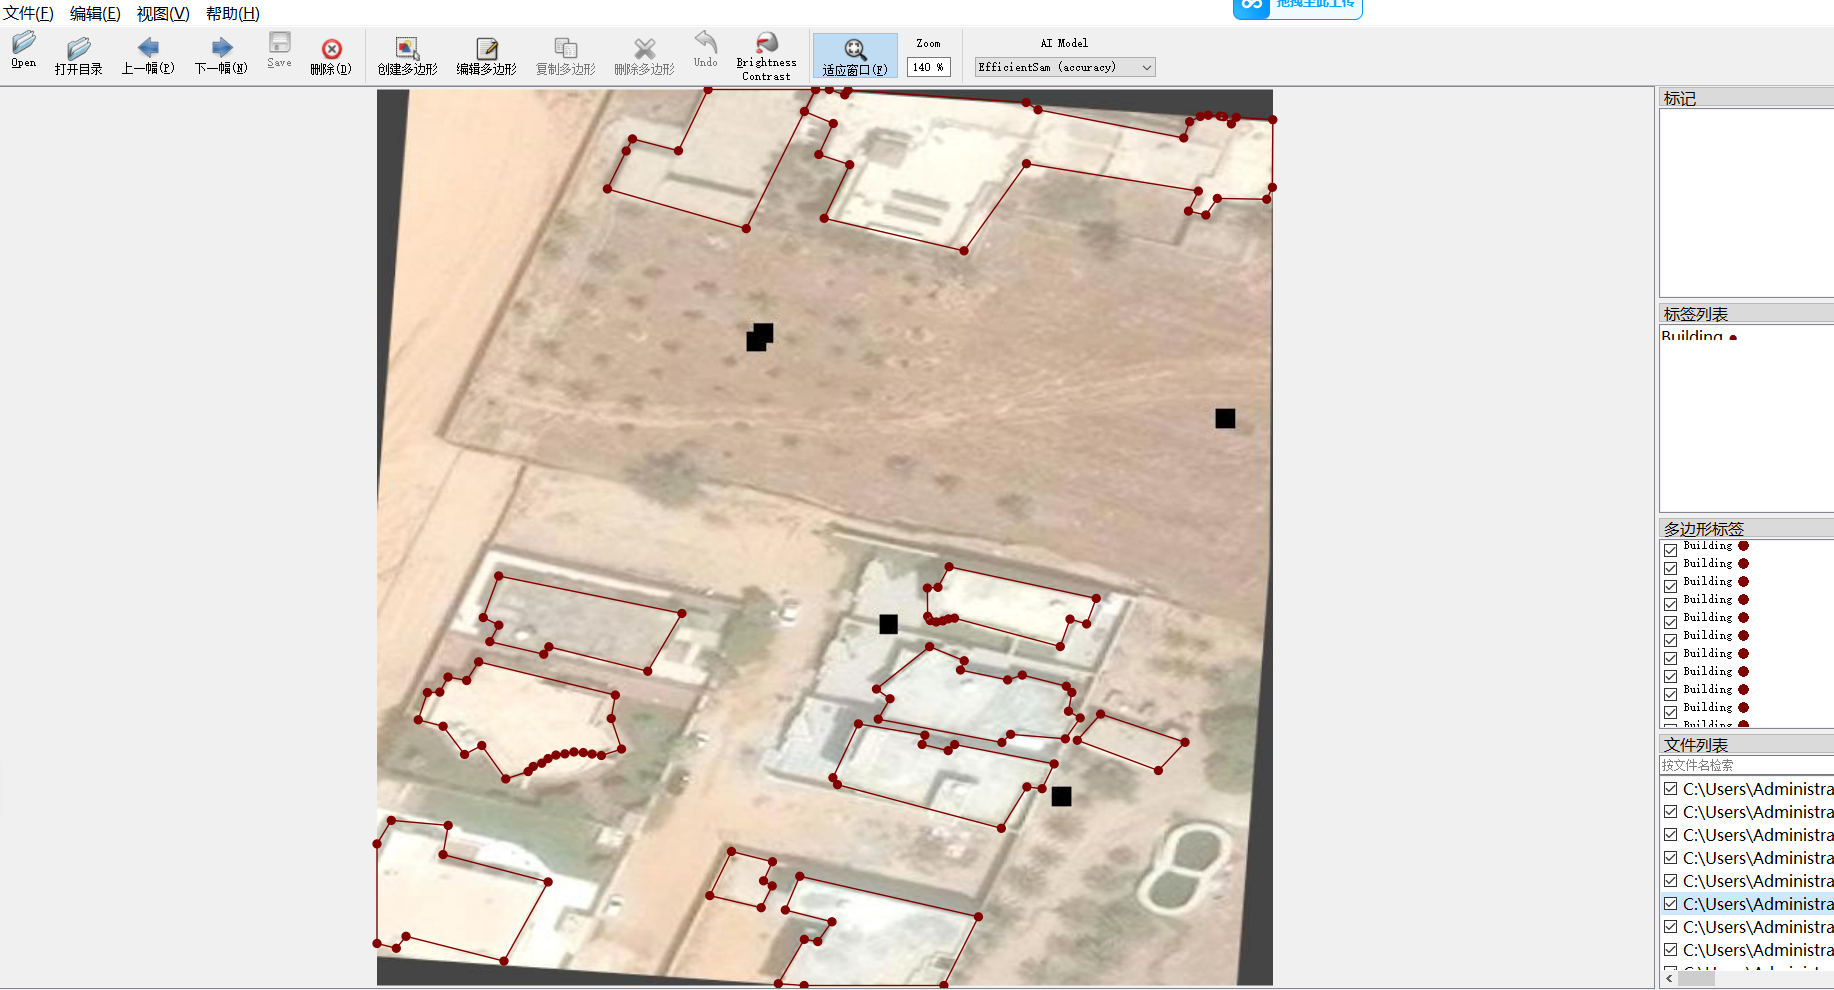
Task: Uncheck the second file list checkbox
Action: tap(1671, 811)
